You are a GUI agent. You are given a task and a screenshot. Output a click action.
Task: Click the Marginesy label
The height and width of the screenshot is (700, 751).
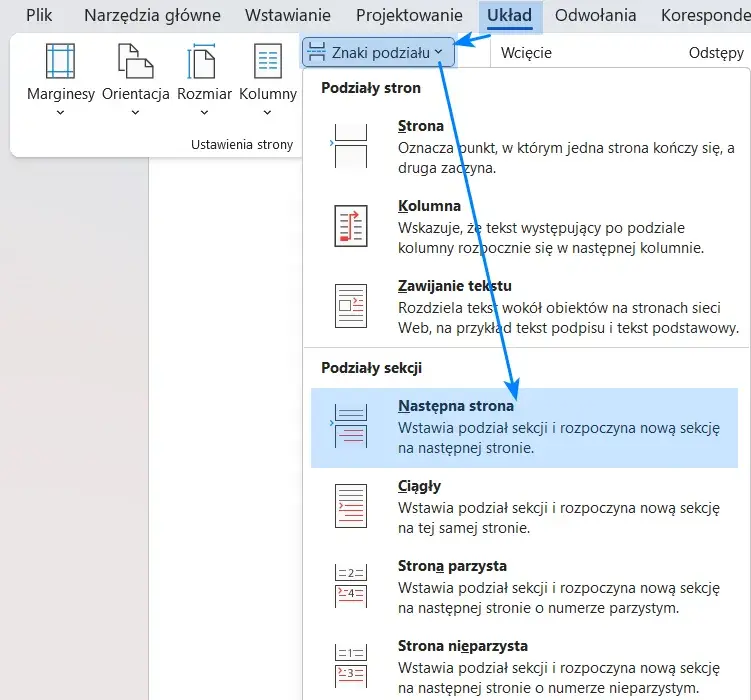[x=61, y=94]
